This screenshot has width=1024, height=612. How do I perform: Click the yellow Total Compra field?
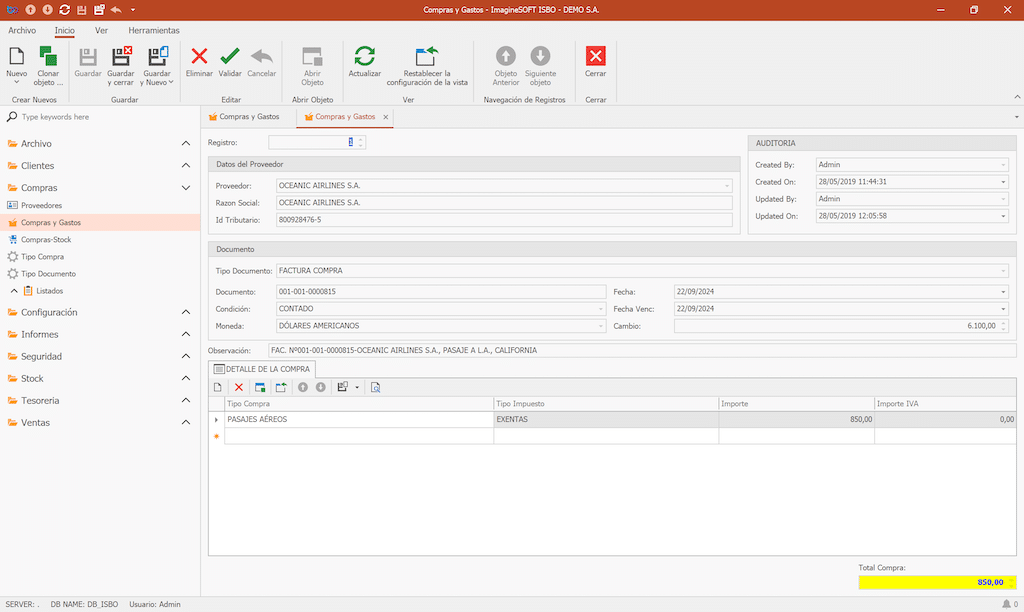click(x=933, y=582)
